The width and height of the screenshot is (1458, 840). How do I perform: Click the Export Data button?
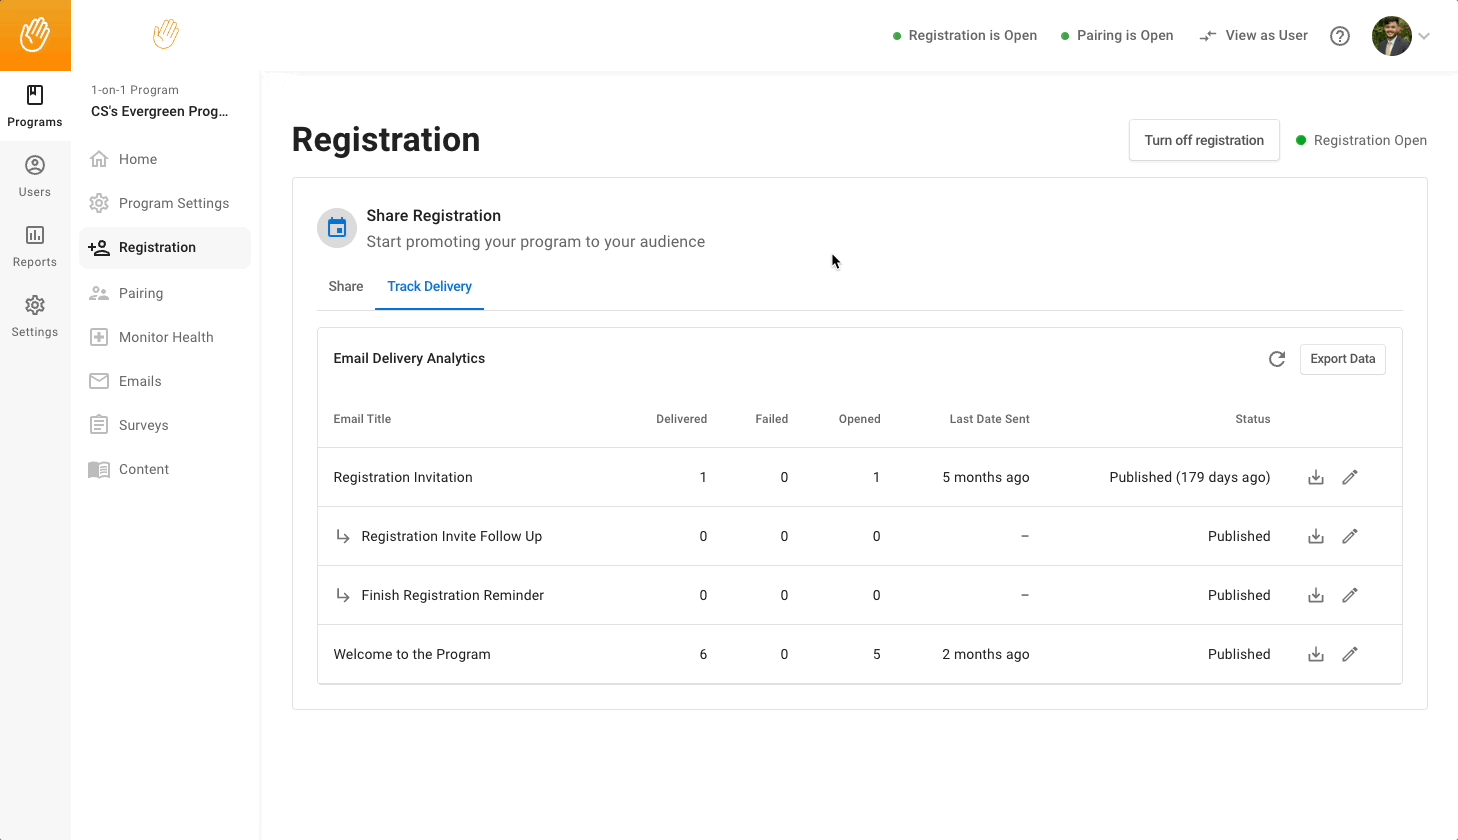(x=1342, y=359)
